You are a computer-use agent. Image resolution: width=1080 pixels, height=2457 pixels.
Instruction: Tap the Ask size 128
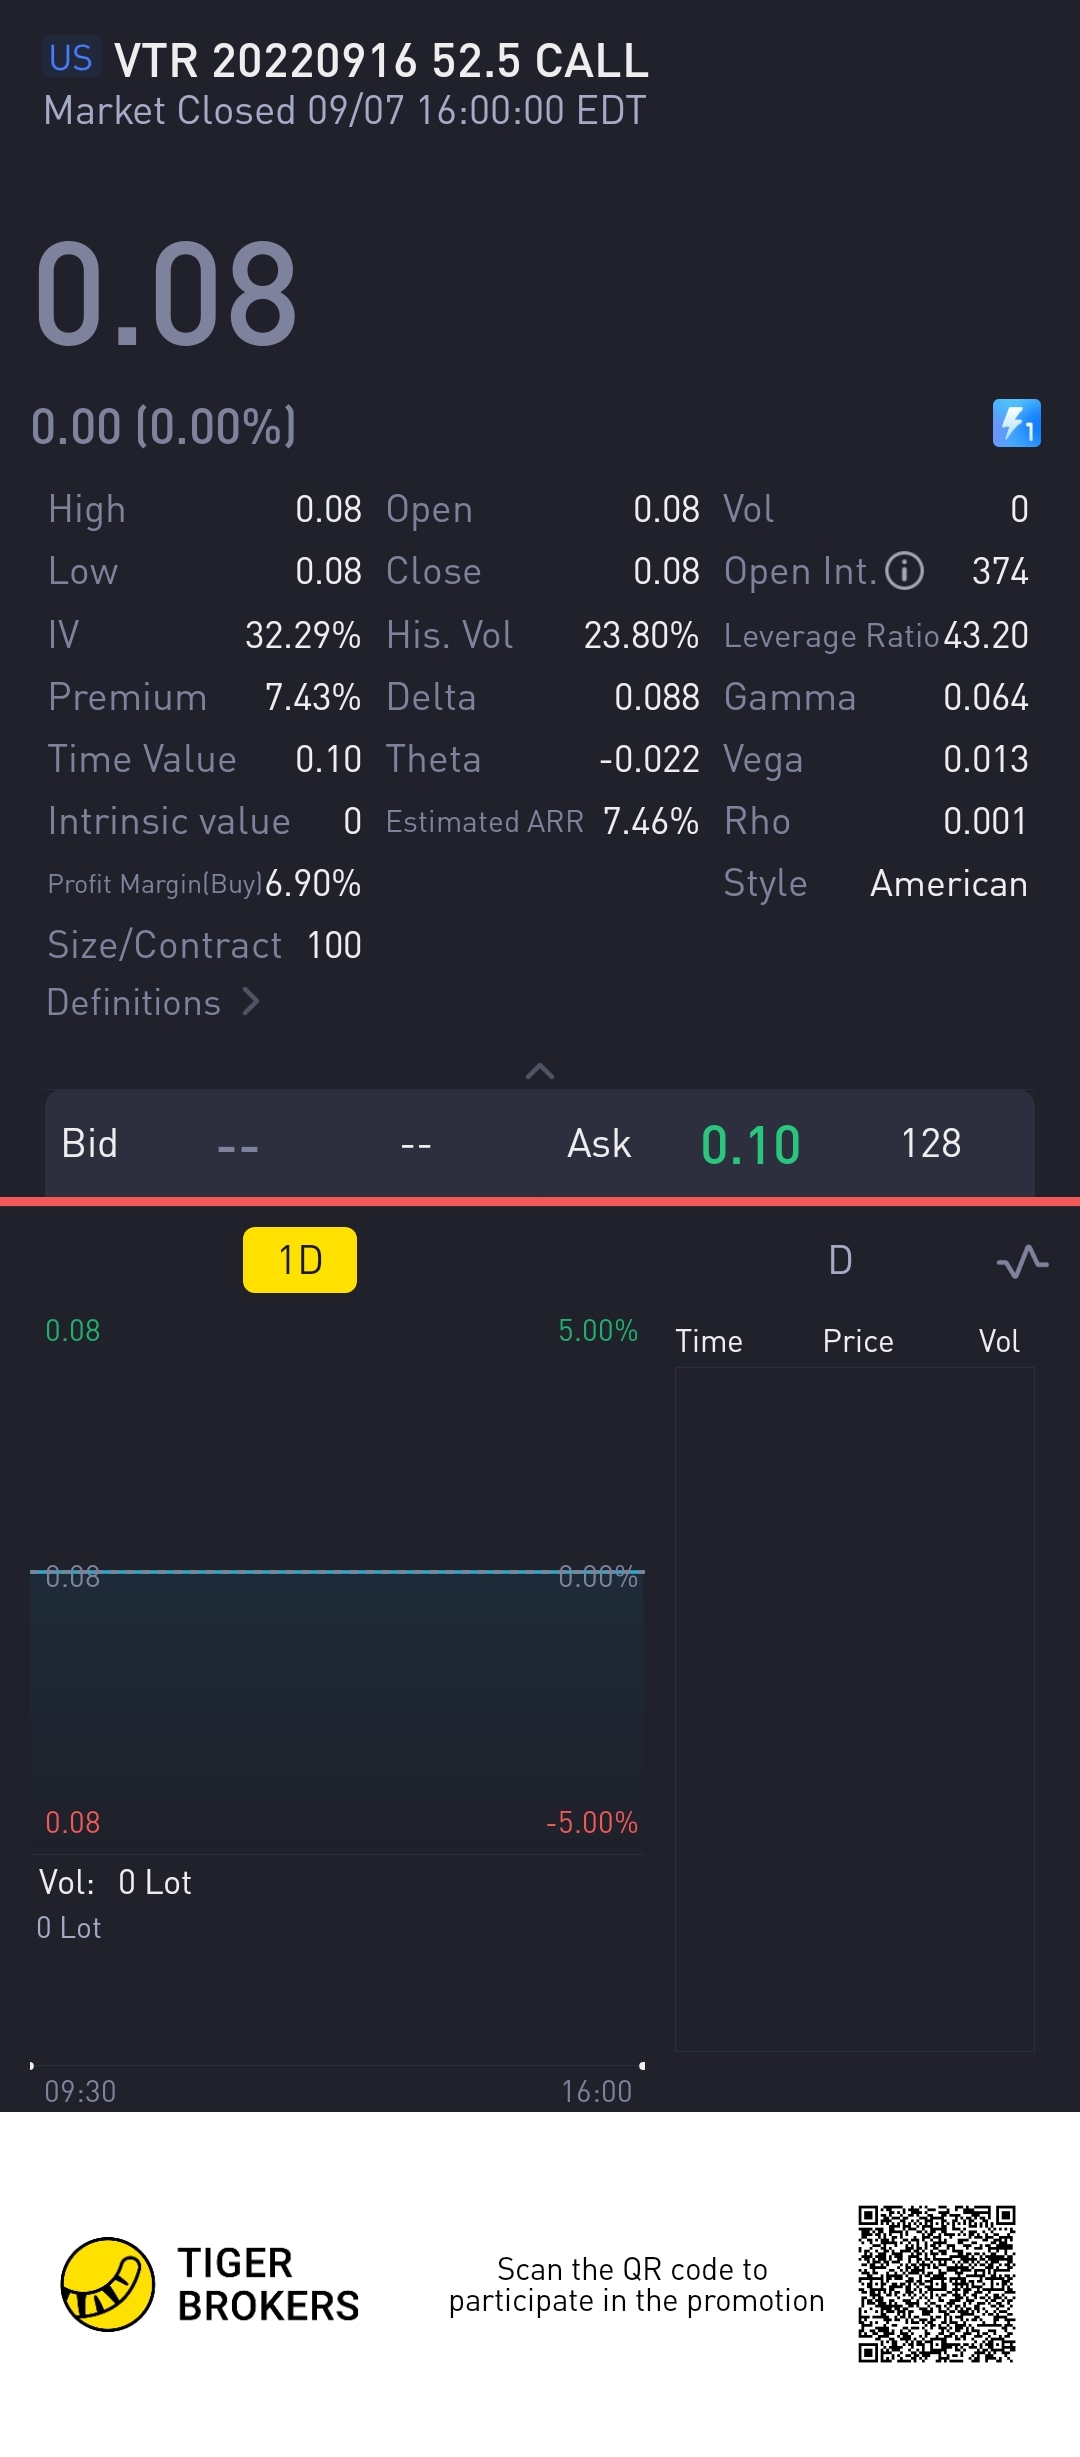click(931, 1144)
